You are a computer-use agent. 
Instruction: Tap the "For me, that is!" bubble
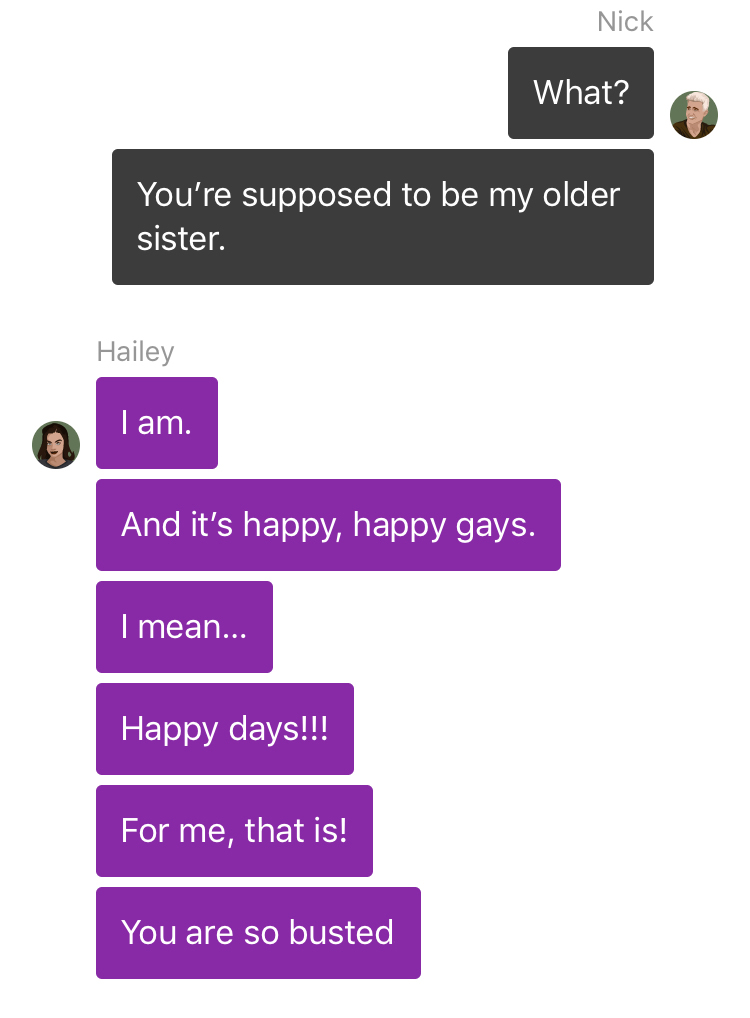click(x=234, y=830)
